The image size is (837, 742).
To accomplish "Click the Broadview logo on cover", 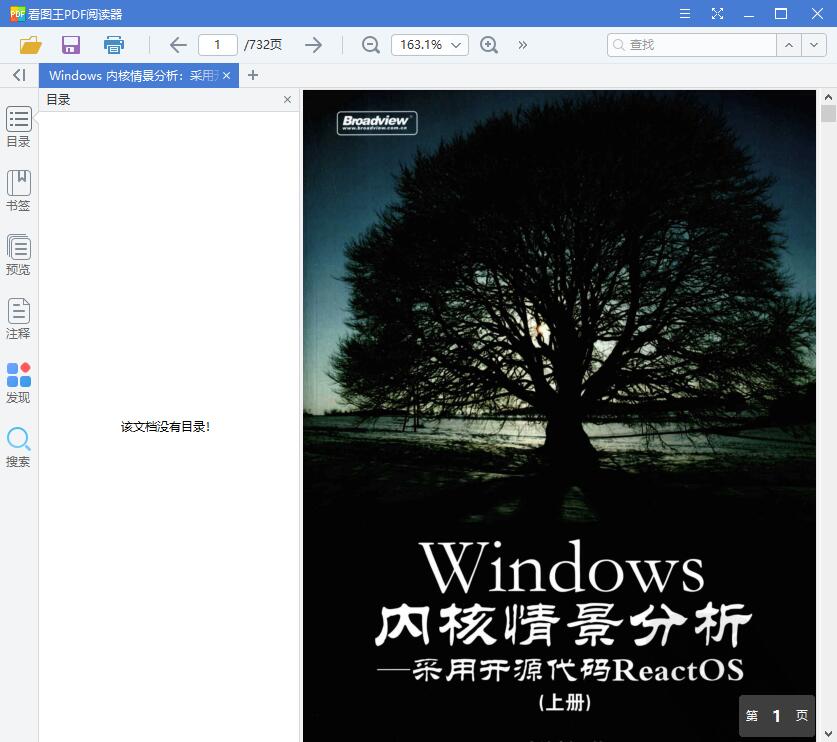I will (x=377, y=123).
